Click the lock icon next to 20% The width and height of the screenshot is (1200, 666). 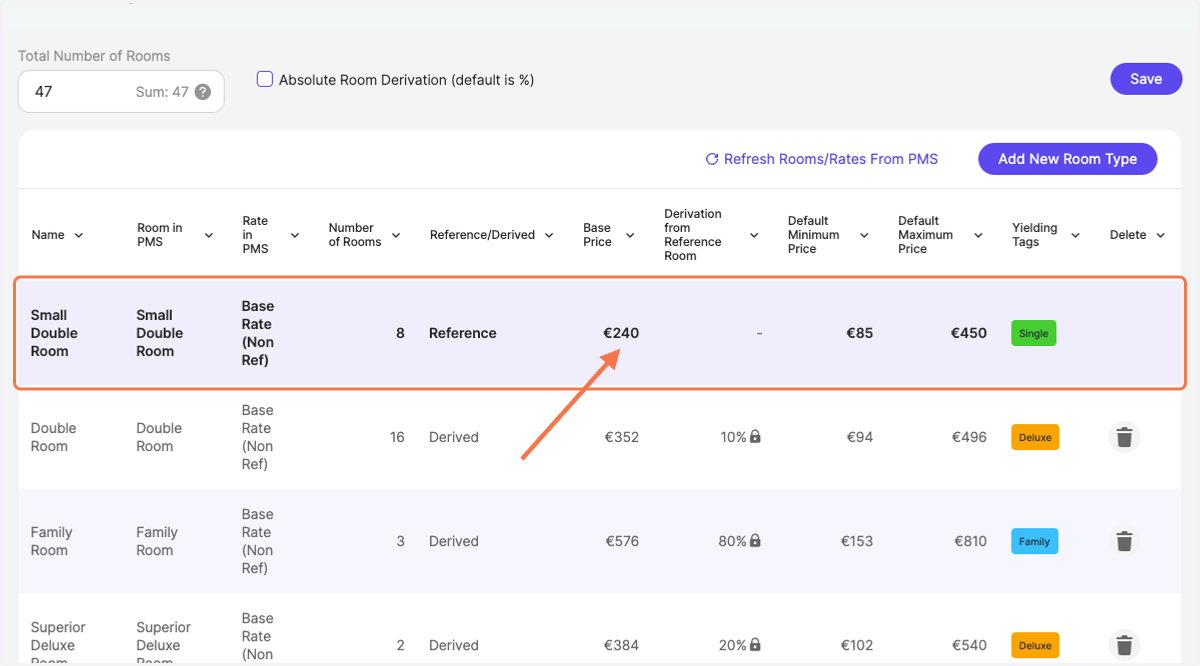755,645
